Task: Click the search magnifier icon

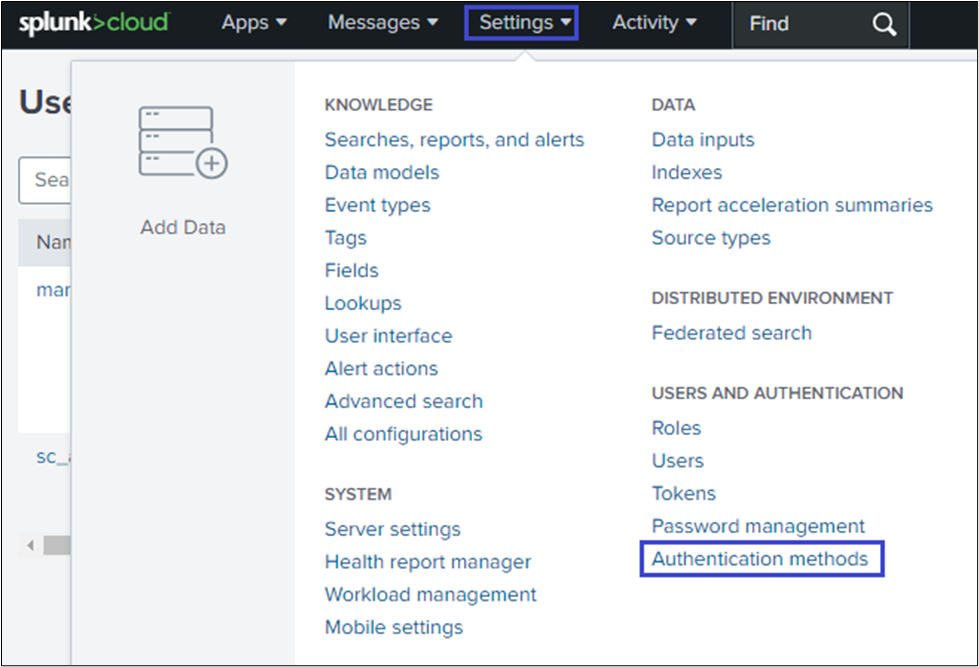Action: click(883, 24)
